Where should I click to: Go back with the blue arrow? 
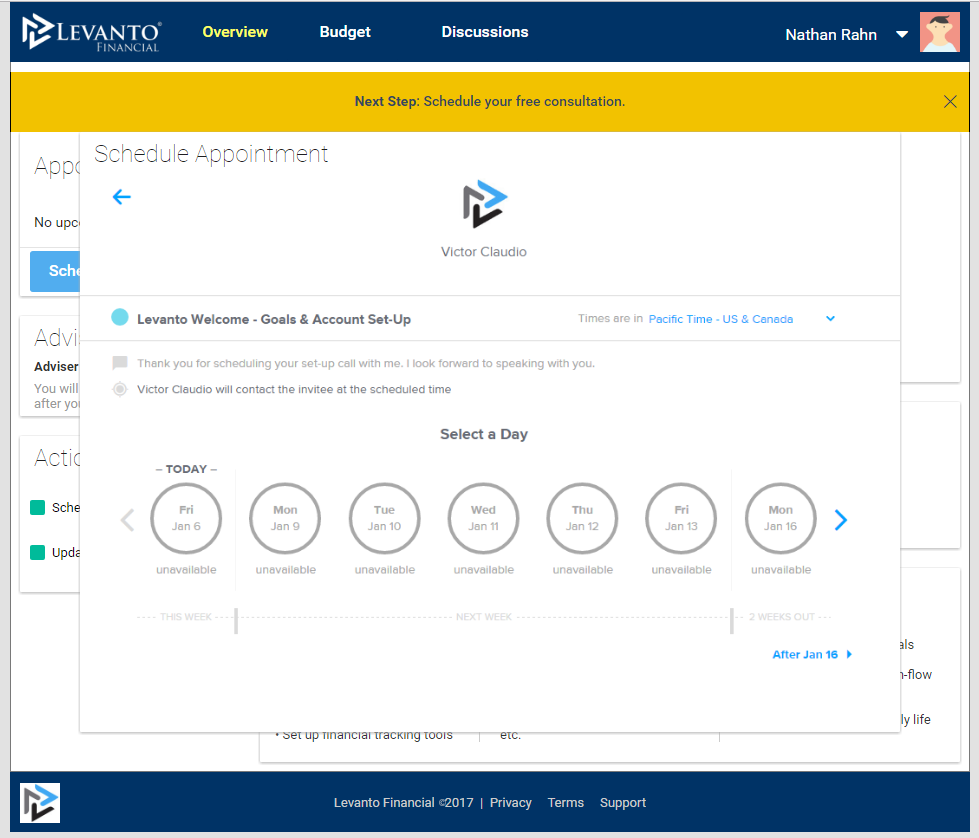click(122, 197)
